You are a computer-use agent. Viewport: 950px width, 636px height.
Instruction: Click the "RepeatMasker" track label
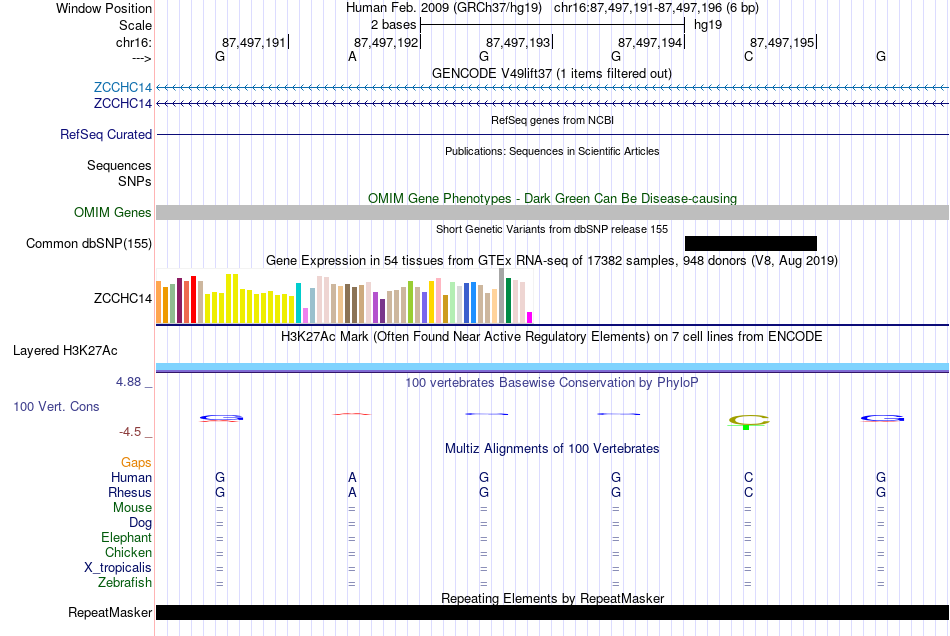tap(110, 612)
